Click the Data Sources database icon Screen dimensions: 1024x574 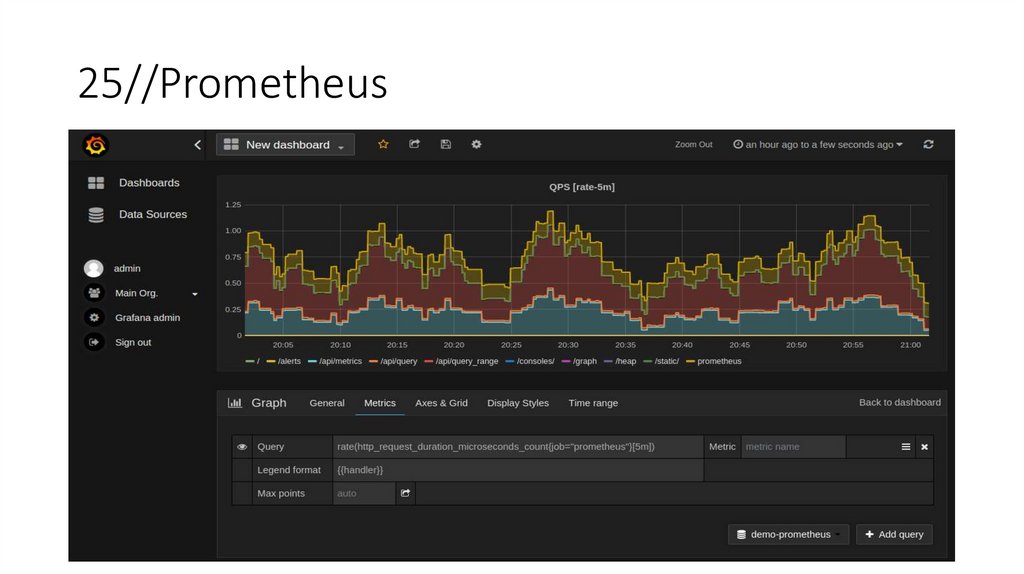96,215
